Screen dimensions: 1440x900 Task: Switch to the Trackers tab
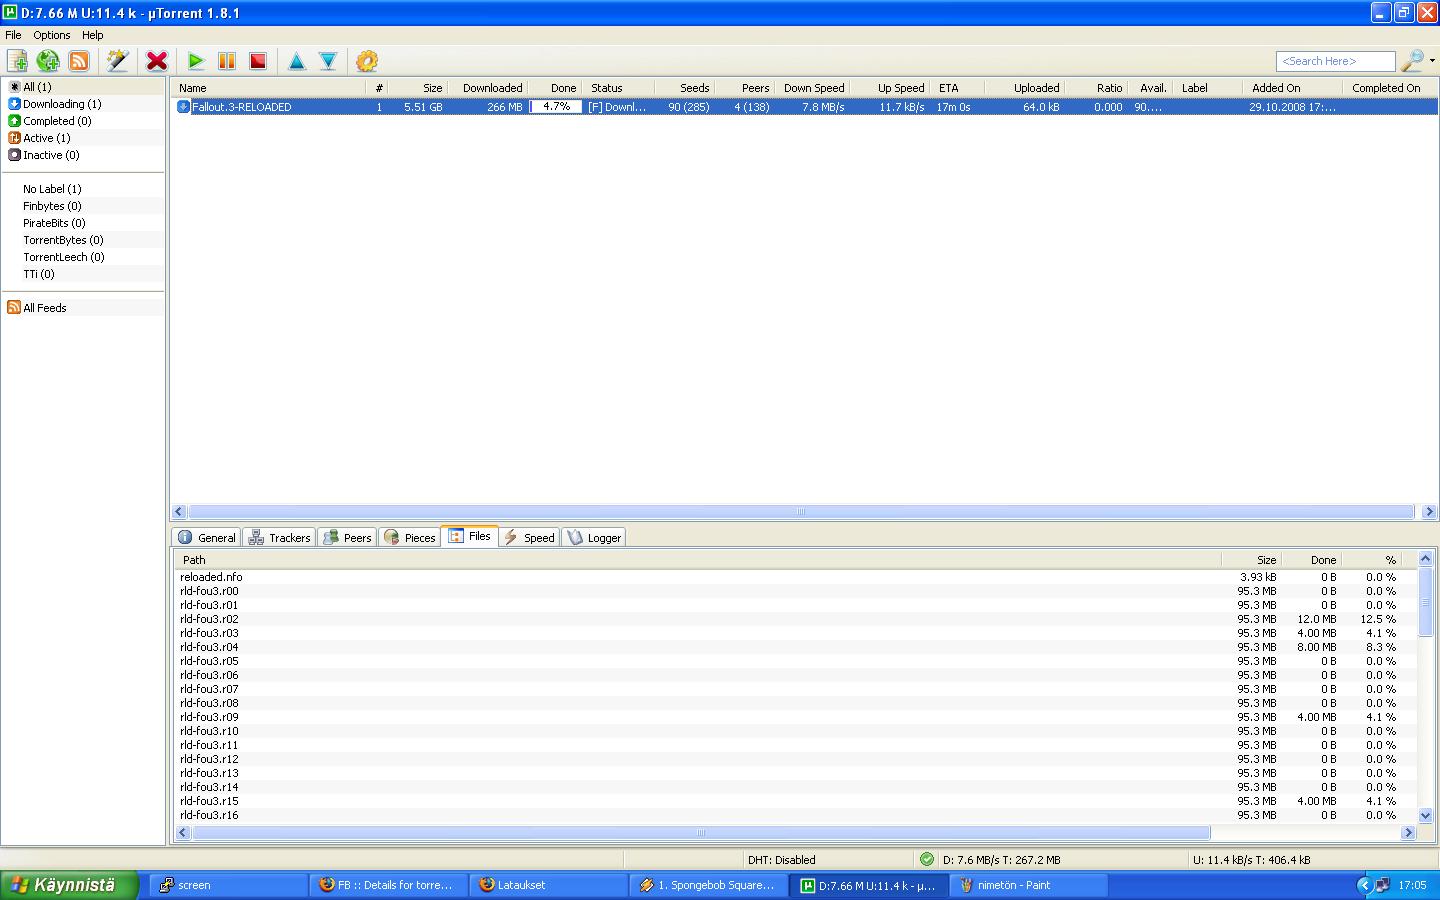tap(280, 538)
